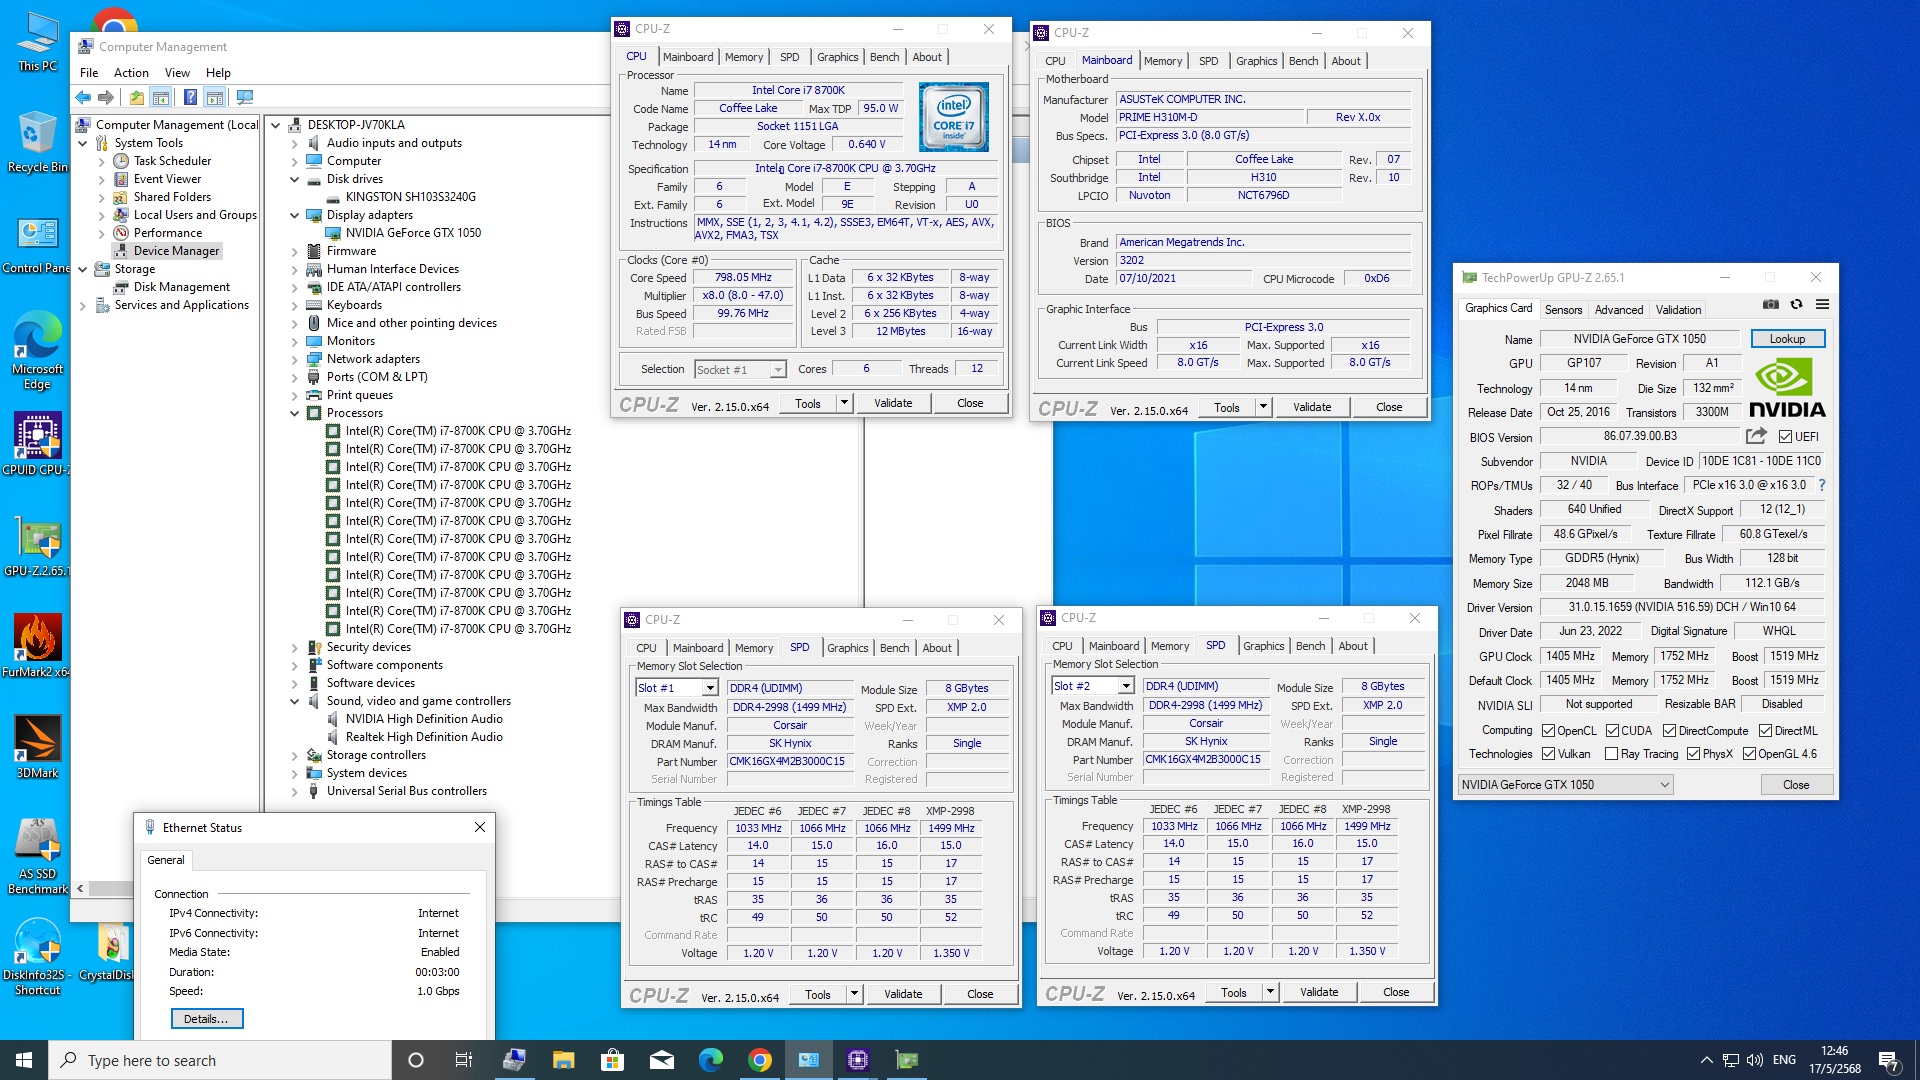
Task: Toggle the Ray Tracing checkbox in GPU-Z
Action: tap(1611, 754)
